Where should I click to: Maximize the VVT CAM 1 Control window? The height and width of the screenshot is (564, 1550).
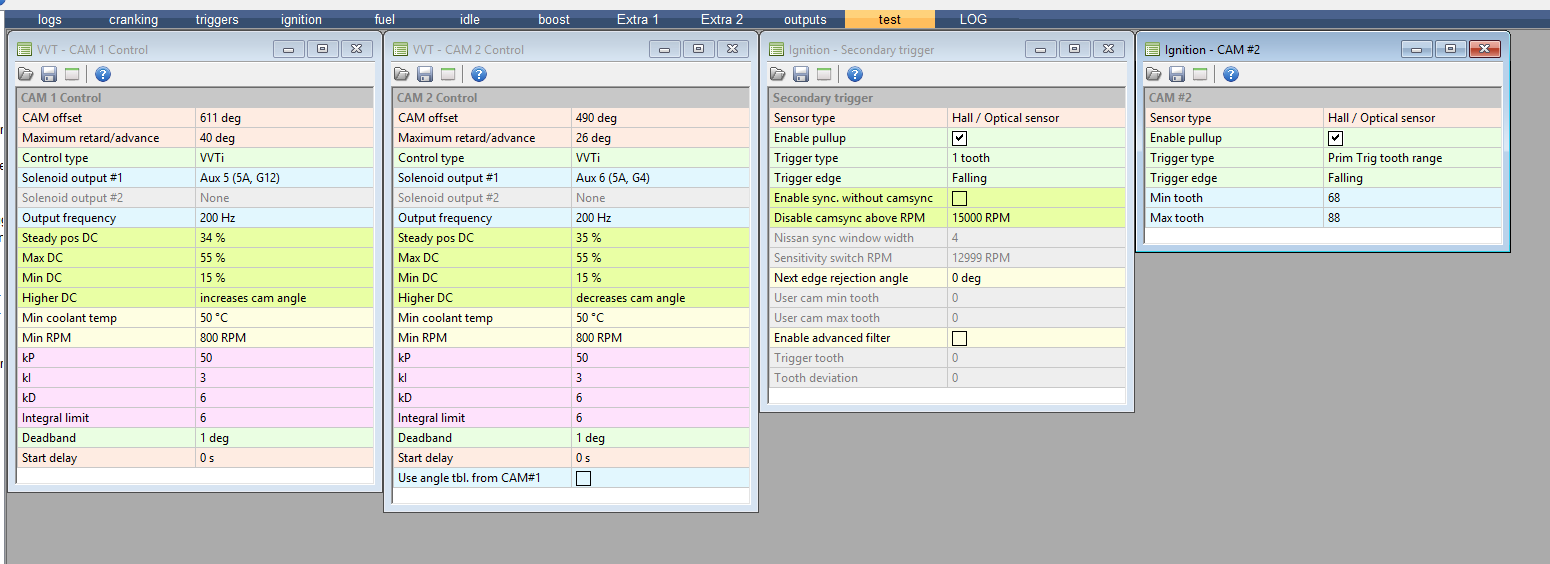pos(322,49)
